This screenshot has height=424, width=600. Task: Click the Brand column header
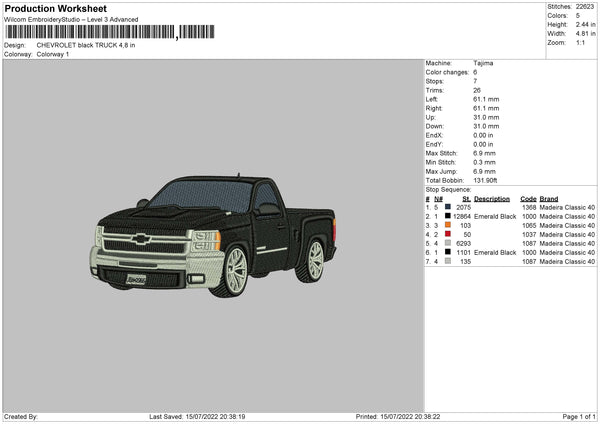click(549, 199)
